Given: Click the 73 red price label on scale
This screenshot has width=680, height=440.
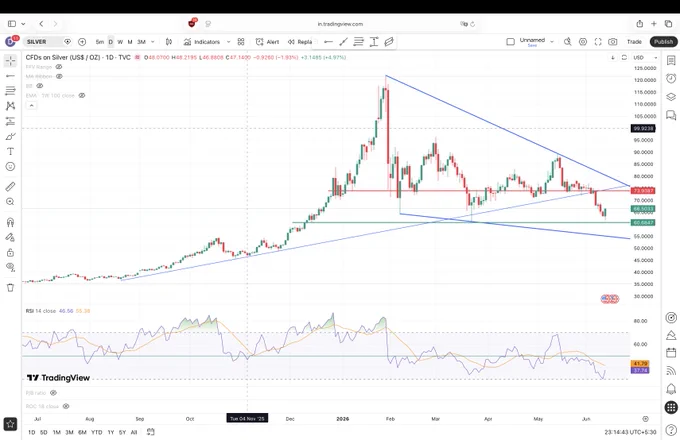Looking at the screenshot, I should click(x=643, y=191).
